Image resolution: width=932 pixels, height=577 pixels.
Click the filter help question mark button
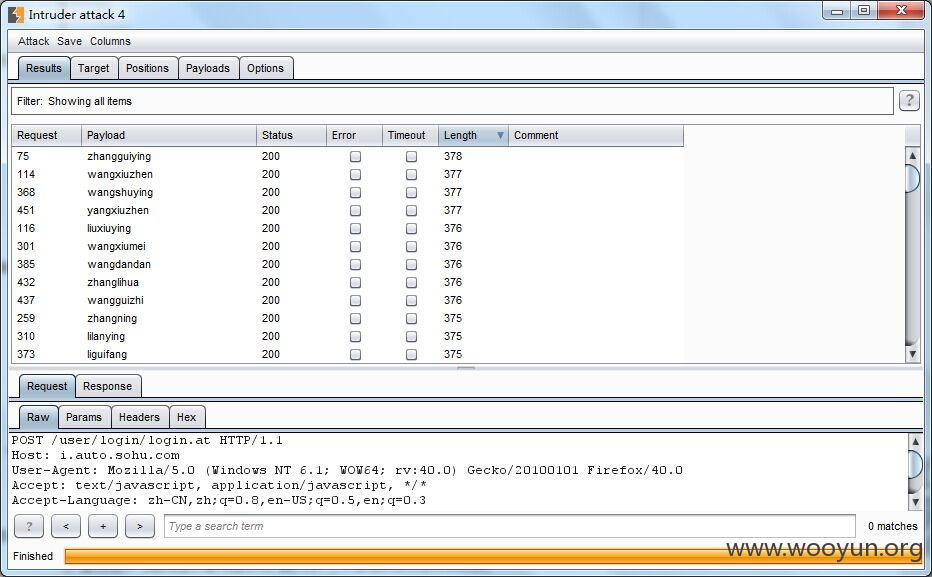[x=909, y=100]
